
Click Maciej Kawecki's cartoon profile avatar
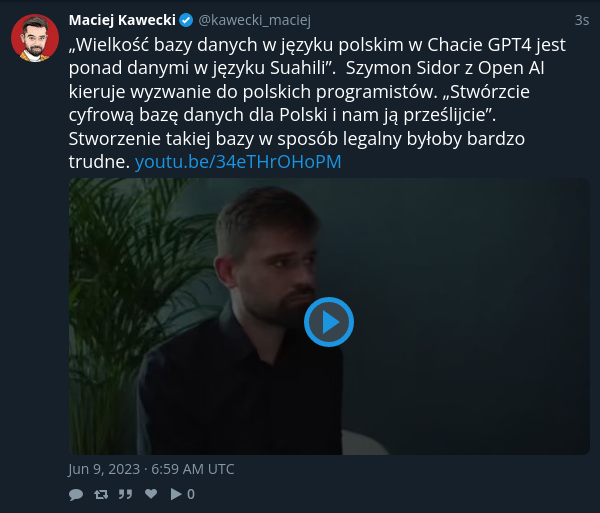pyautogui.click(x=35, y=38)
